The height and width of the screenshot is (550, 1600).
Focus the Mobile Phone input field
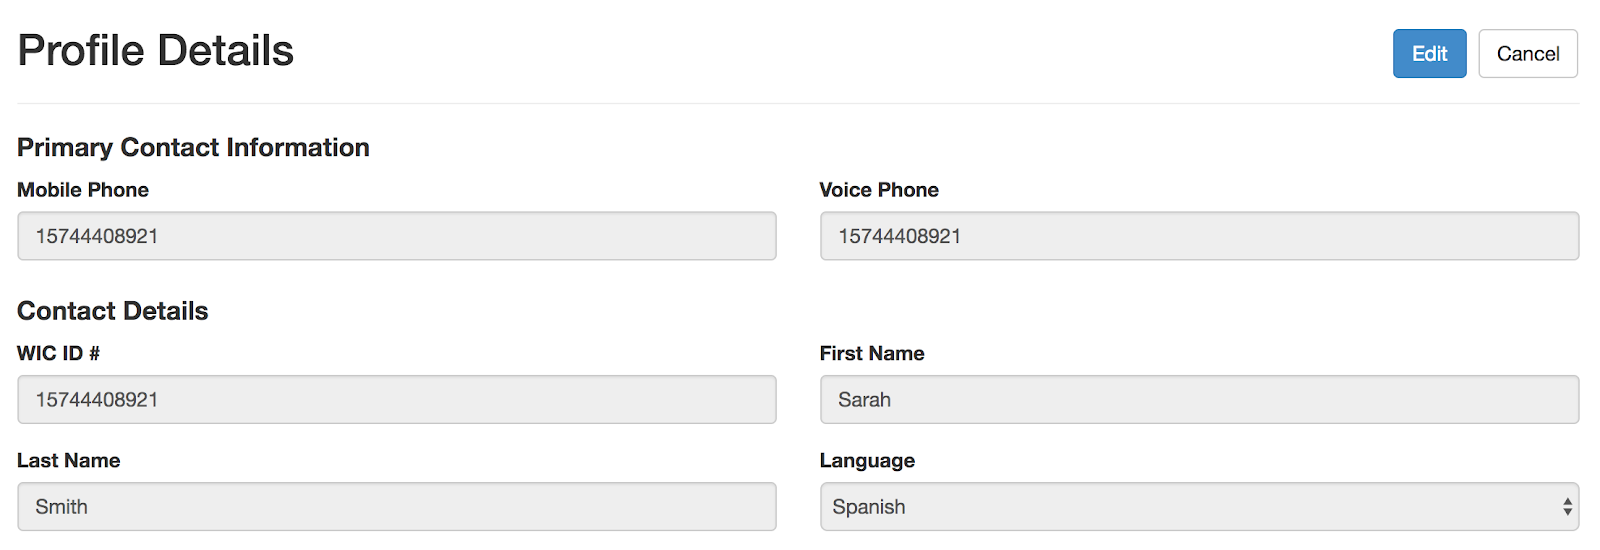[x=396, y=236]
